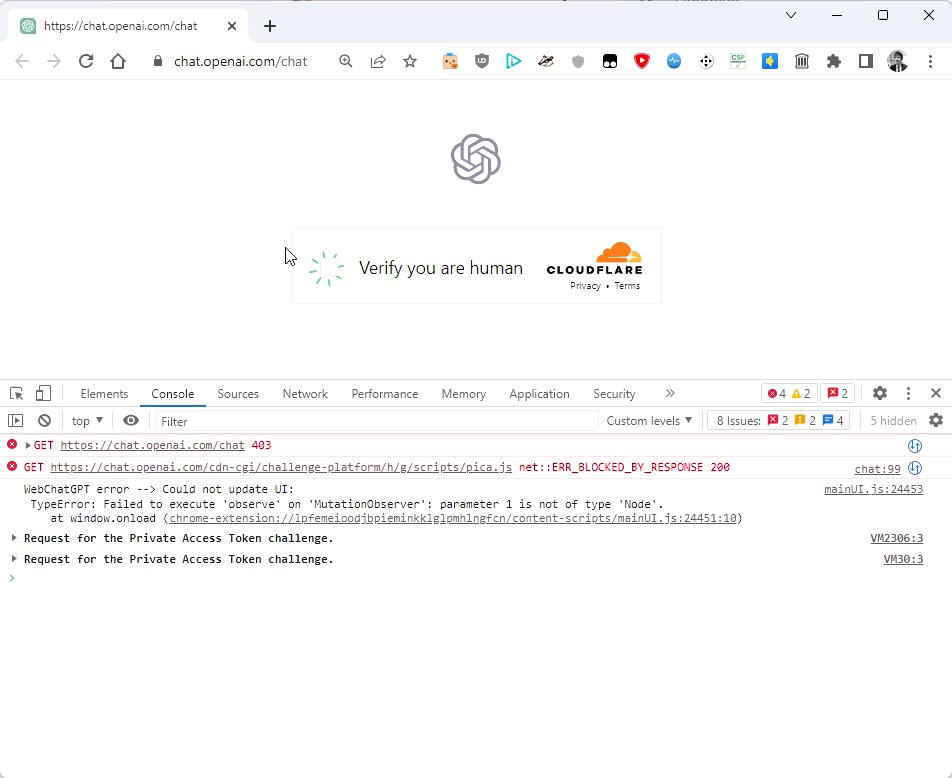Open the Custom levels dropdown
The height and width of the screenshot is (778, 952).
point(649,420)
